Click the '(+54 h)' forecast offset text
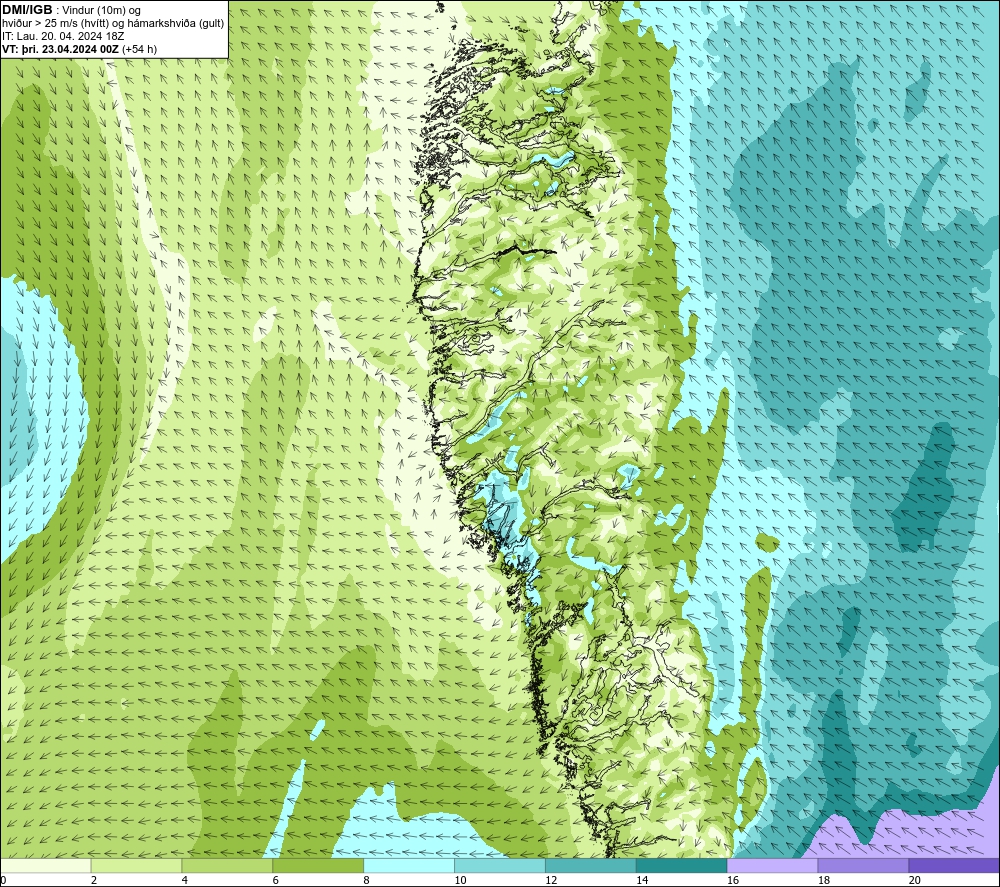Screen dimensions: 1000x887 pos(139,49)
